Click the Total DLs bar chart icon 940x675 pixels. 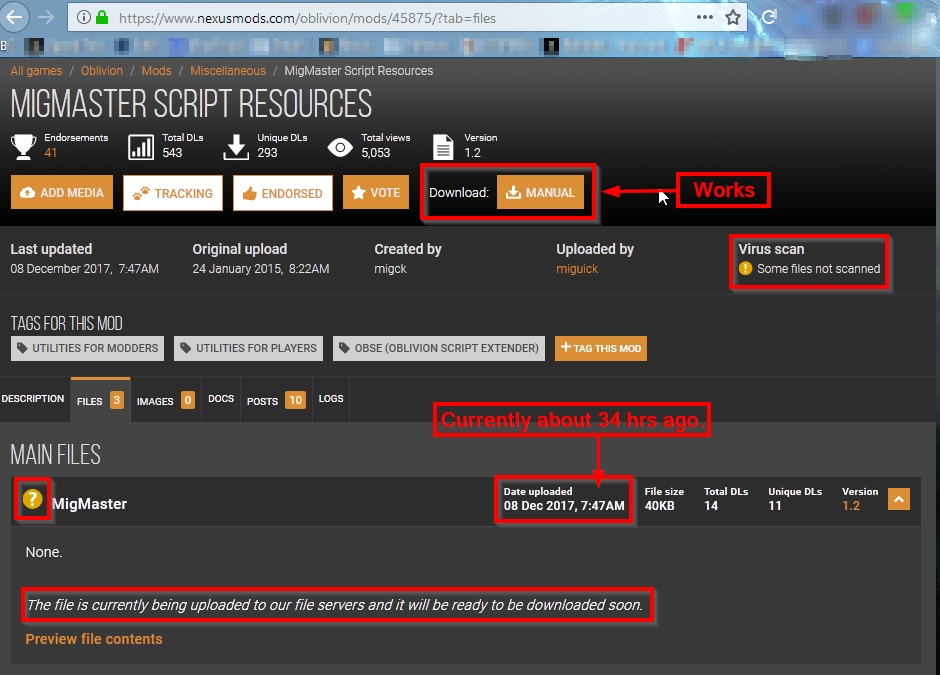[x=141, y=147]
